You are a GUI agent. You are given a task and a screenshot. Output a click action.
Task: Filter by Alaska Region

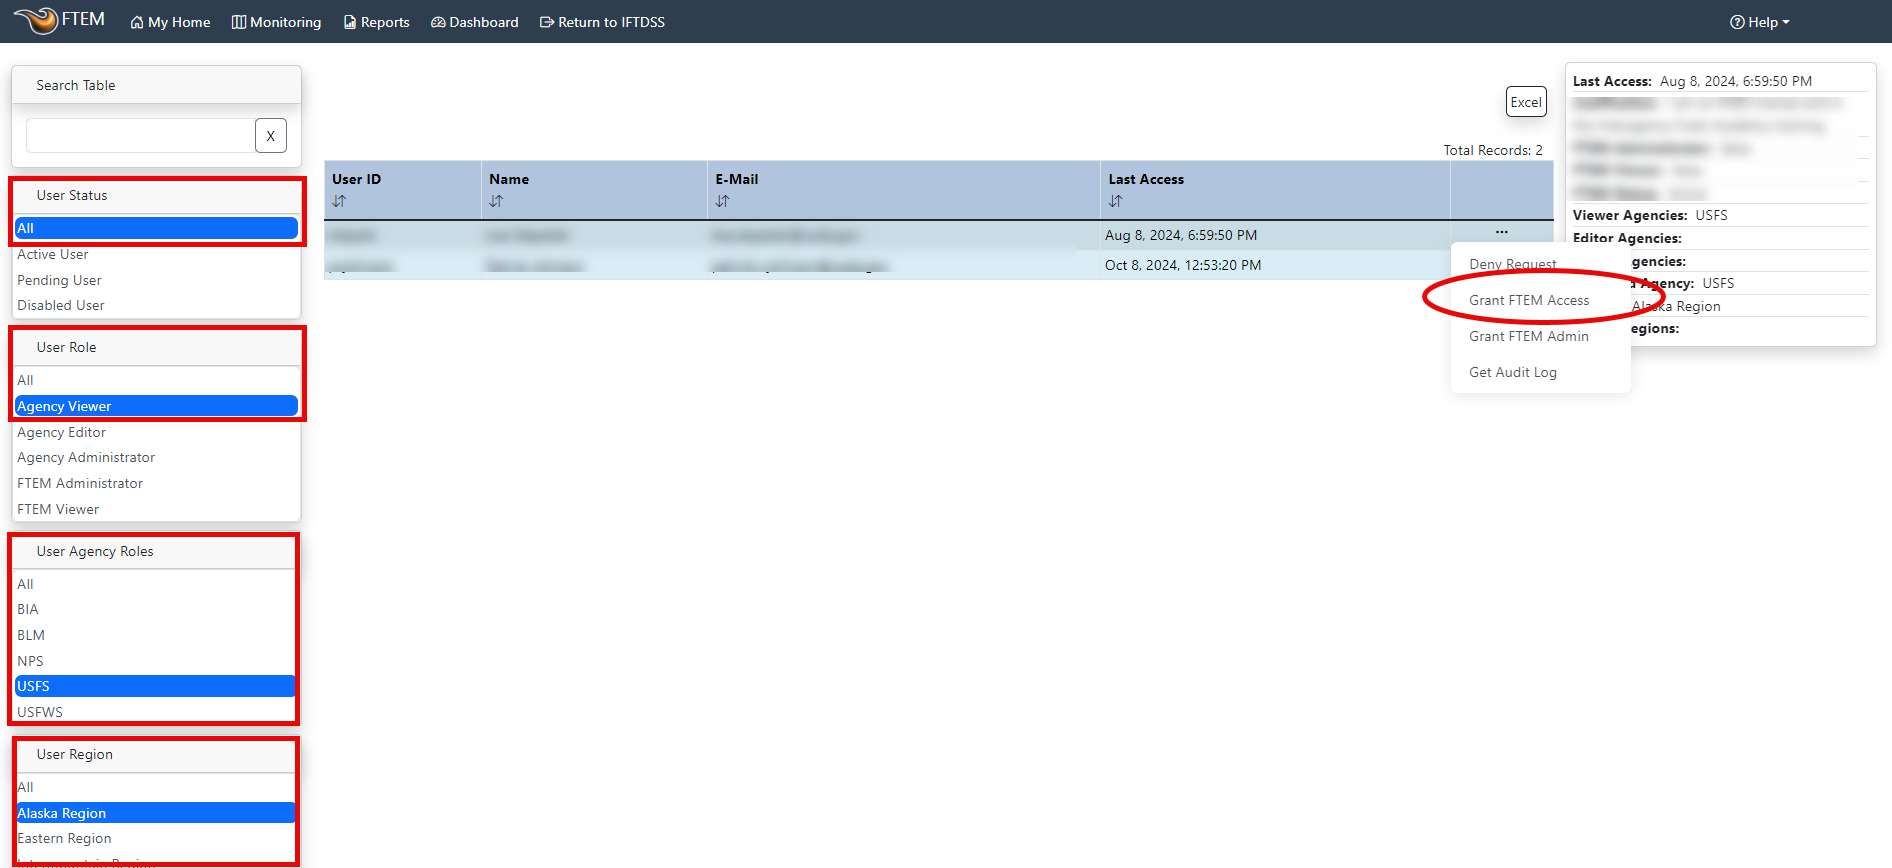pyautogui.click(x=155, y=813)
